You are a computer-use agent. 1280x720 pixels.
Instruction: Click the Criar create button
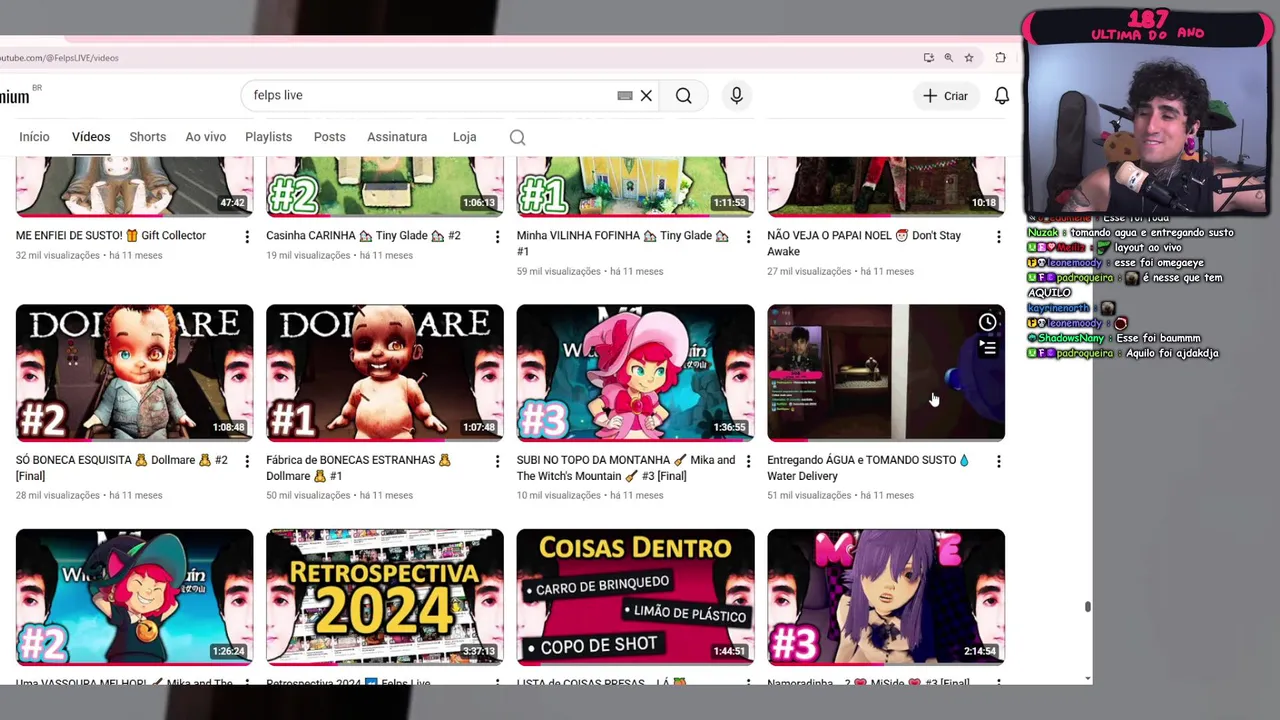tap(945, 96)
